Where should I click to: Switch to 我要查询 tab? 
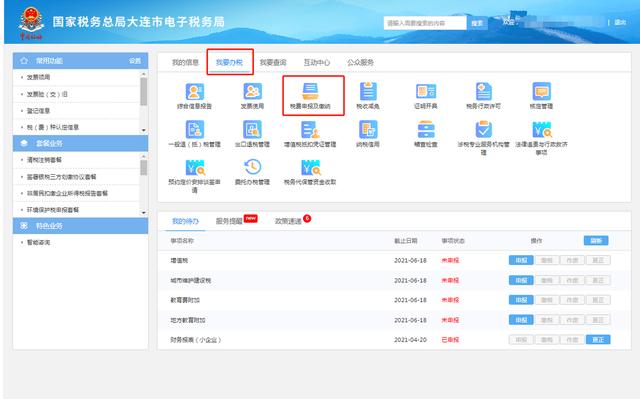click(273, 62)
